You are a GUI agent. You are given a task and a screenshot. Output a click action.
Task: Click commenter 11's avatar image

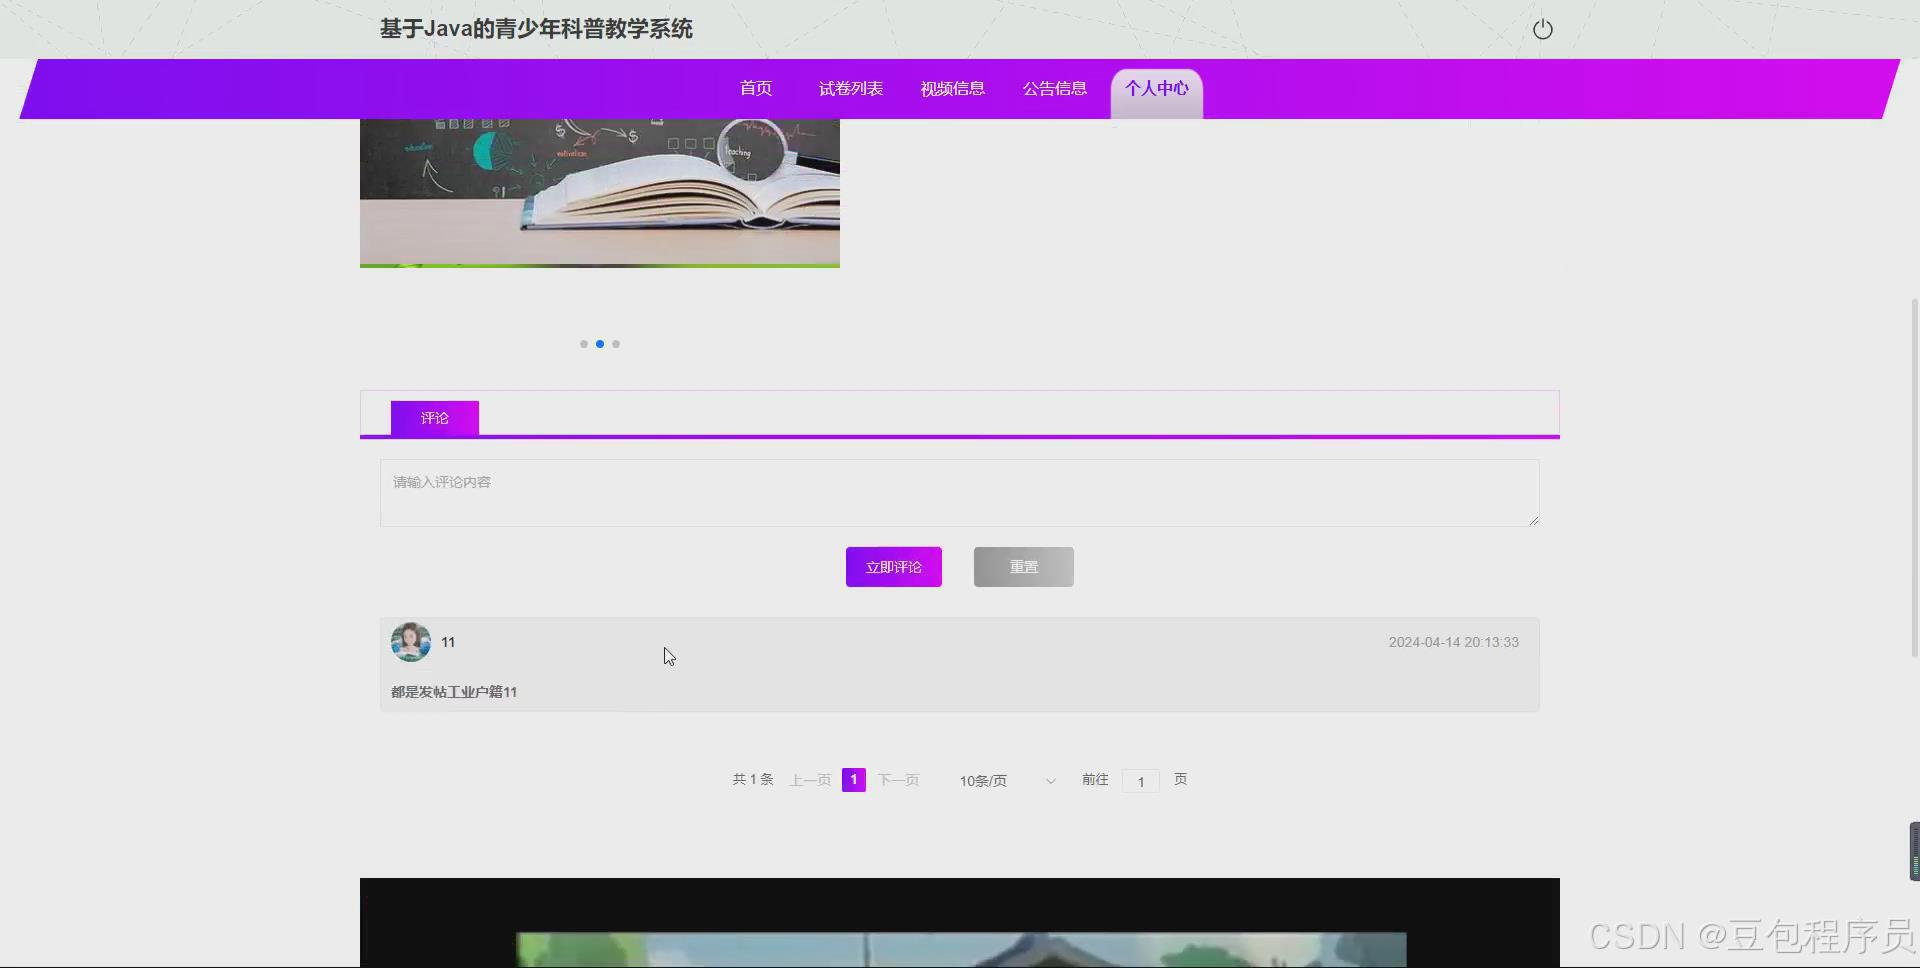click(410, 641)
